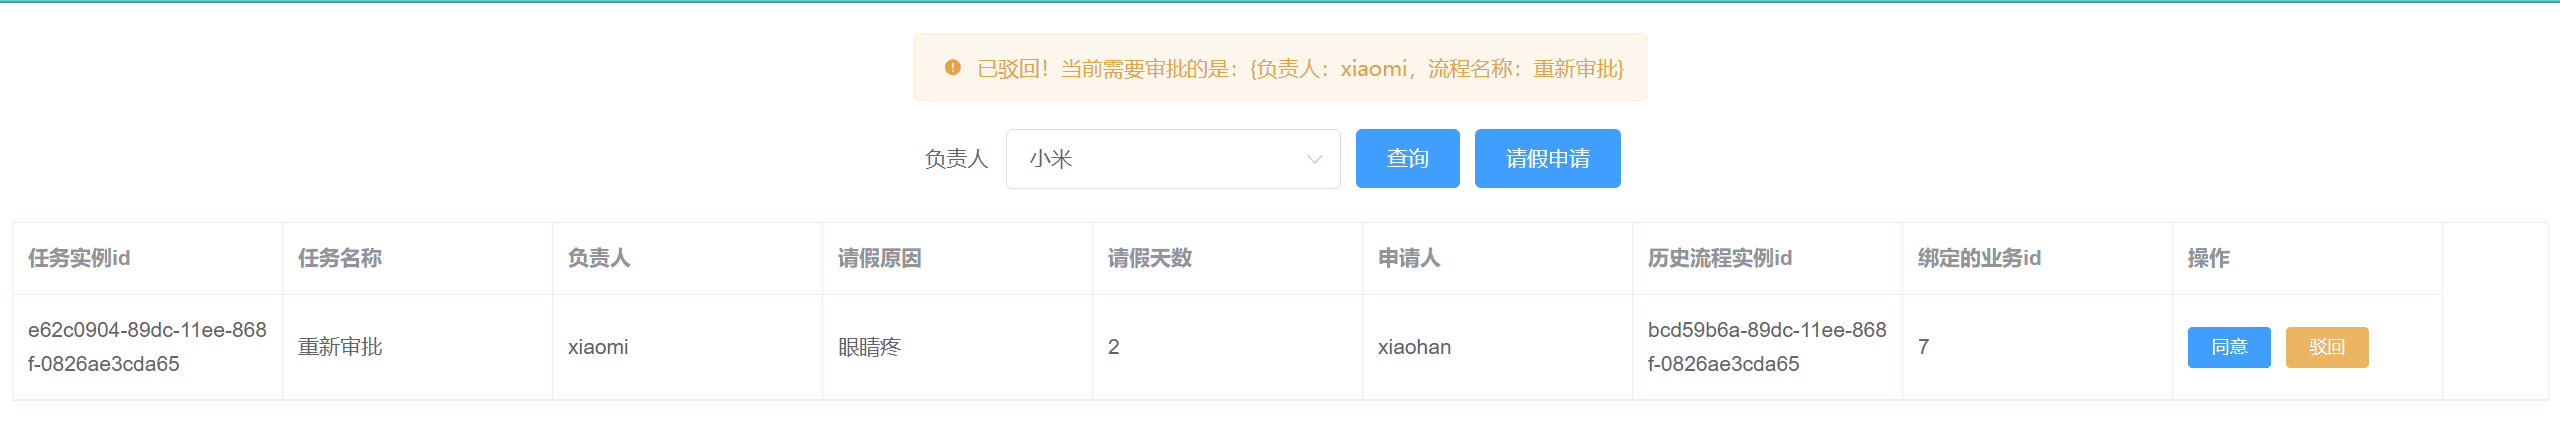This screenshot has width=2560, height=440.
Task: Click the 请假申请 button
Action: pos(1547,158)
